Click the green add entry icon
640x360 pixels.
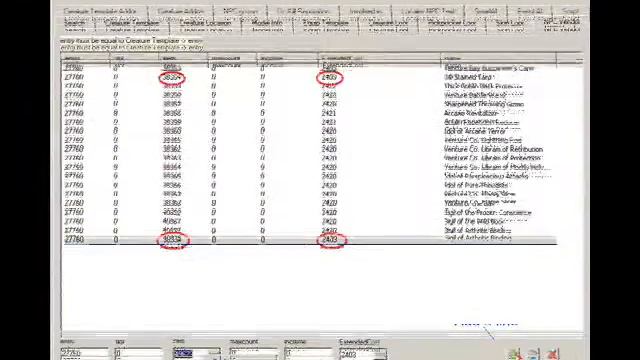(515, 354)
